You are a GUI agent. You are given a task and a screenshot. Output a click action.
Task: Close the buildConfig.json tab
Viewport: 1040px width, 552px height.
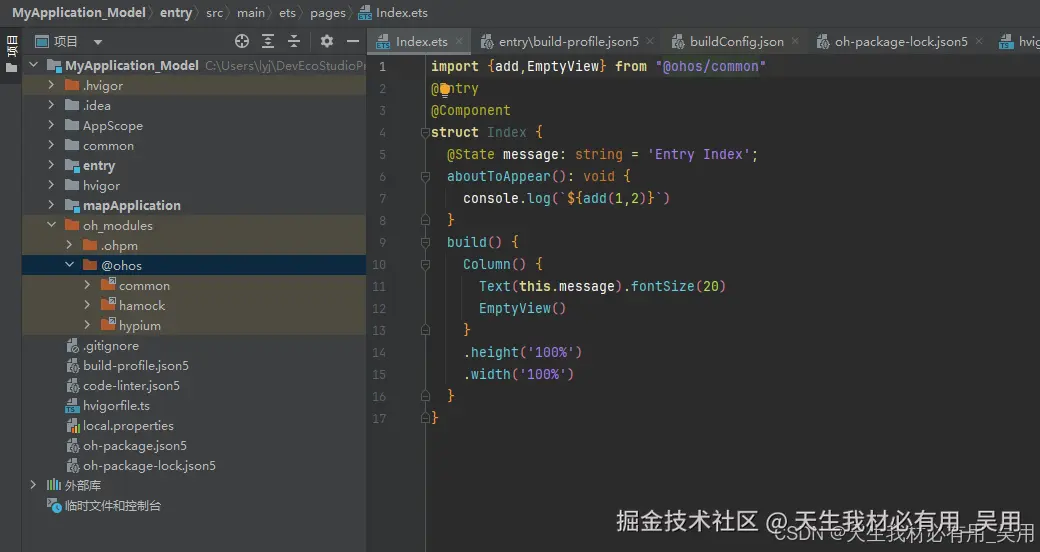[x=795, y=41]
